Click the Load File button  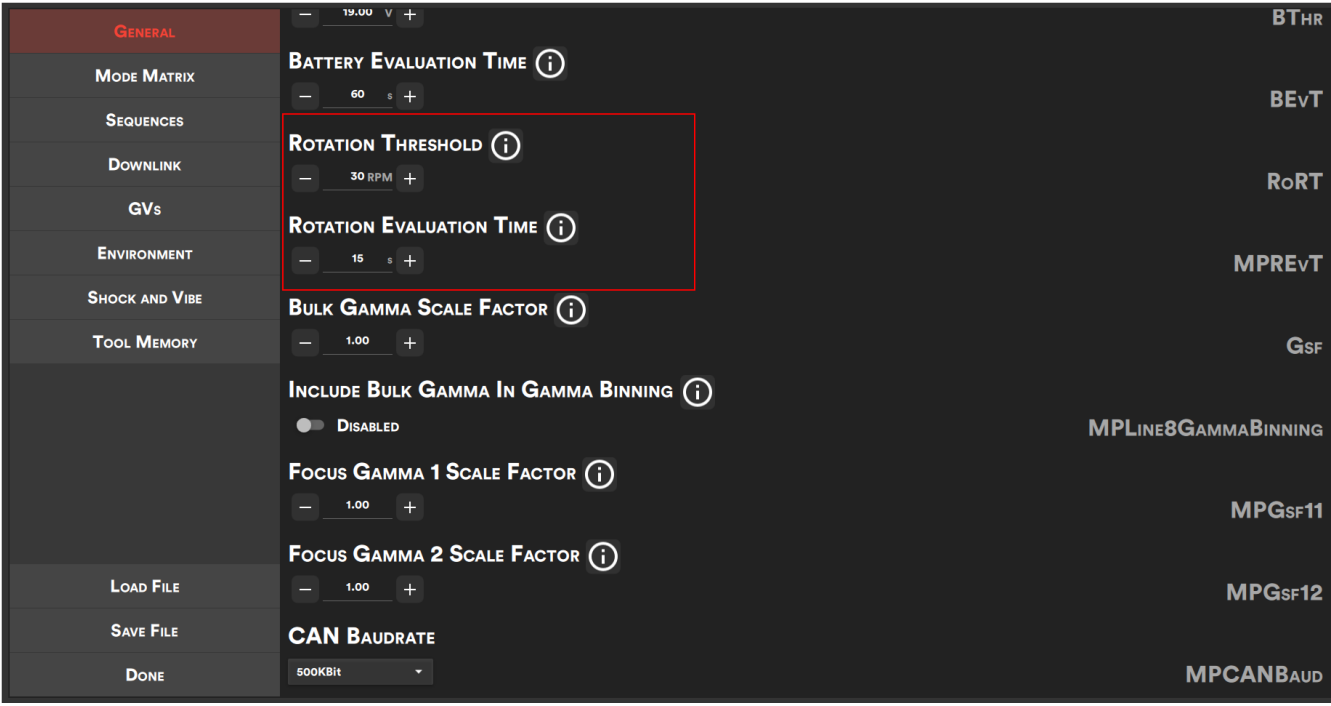145,587
